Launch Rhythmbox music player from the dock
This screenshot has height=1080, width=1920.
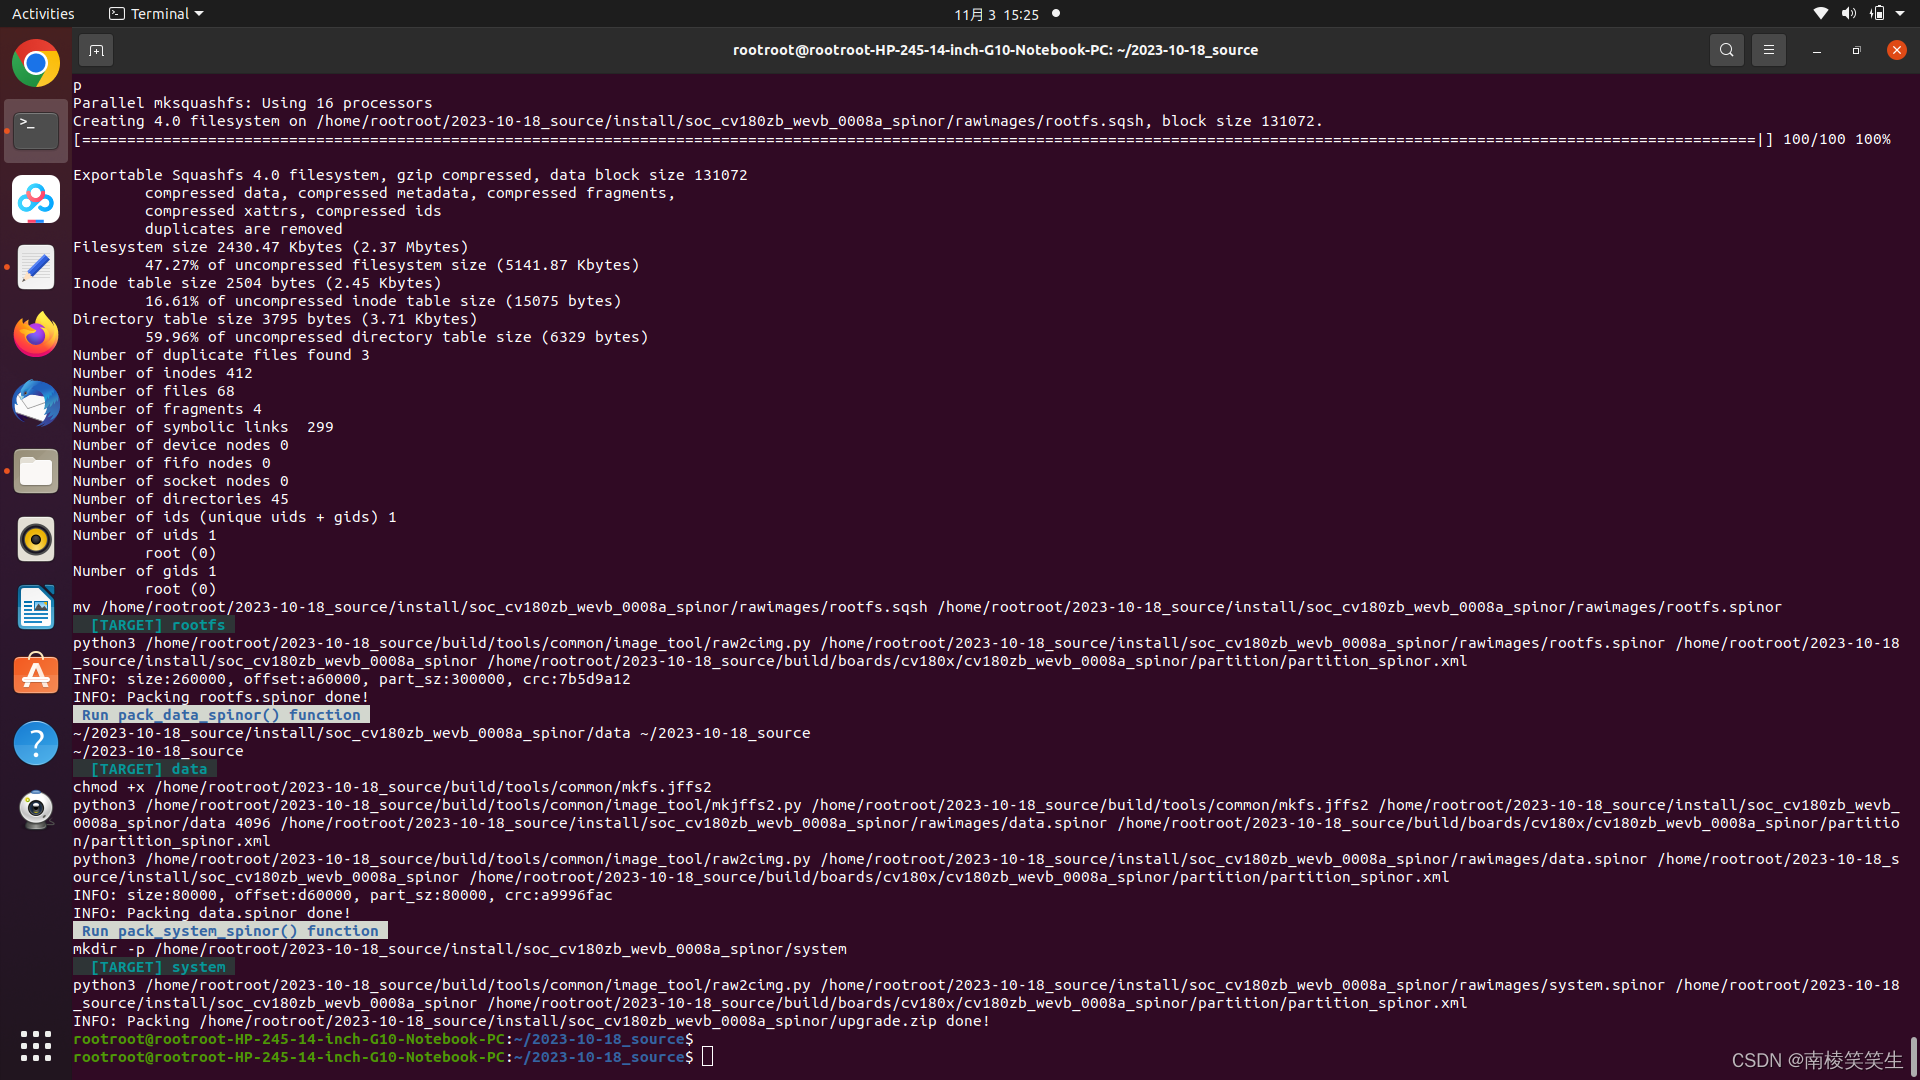[x=36, y=539]
